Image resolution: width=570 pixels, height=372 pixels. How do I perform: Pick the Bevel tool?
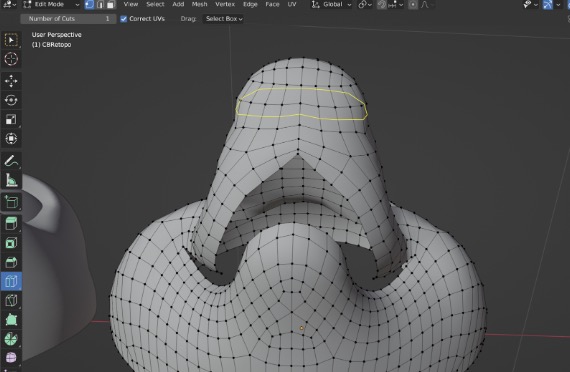[x=11, y=262]
